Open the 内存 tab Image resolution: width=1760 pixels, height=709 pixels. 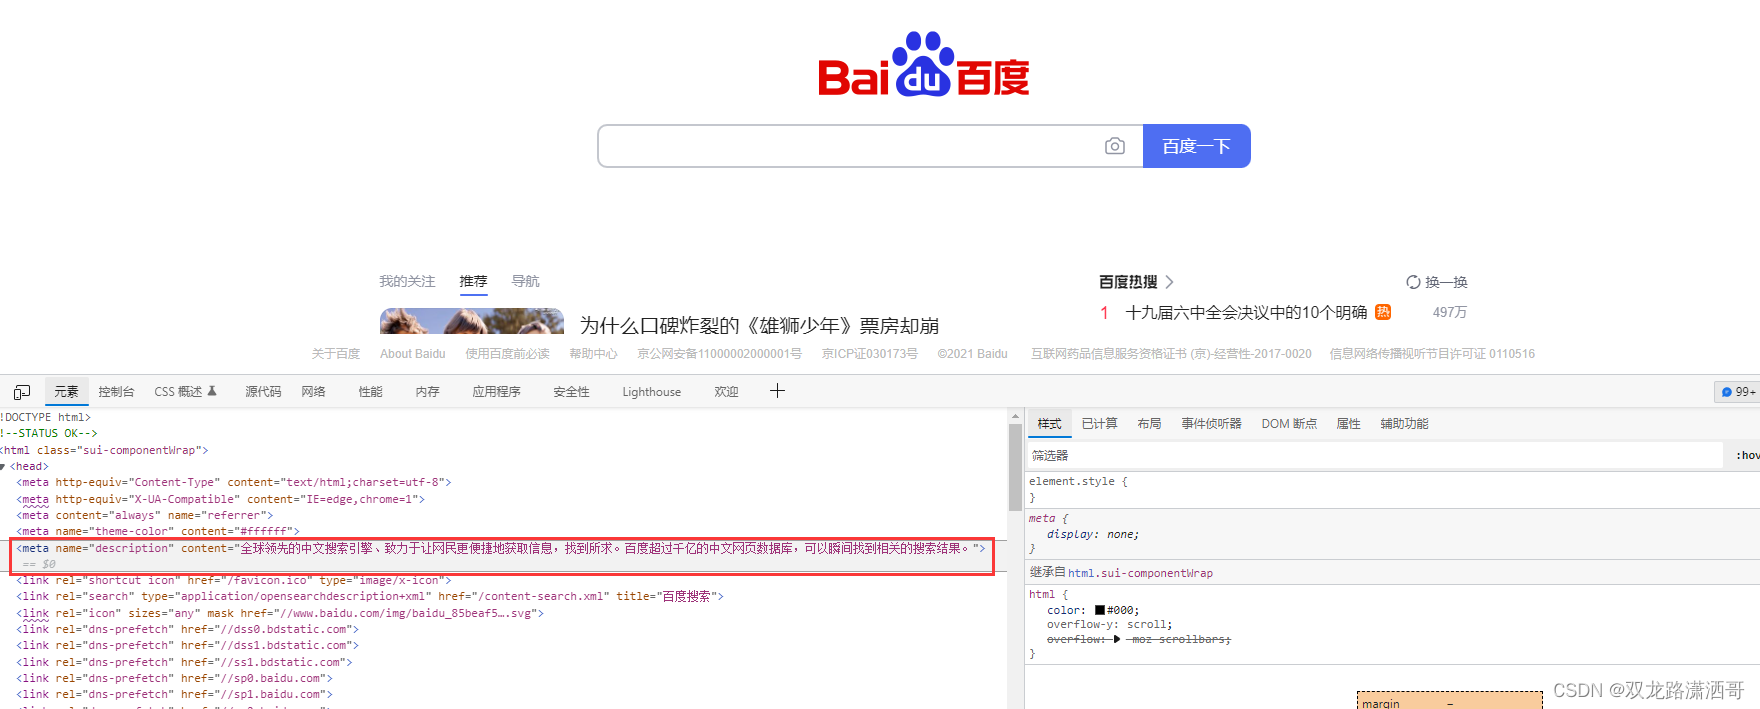pos(427,392)
